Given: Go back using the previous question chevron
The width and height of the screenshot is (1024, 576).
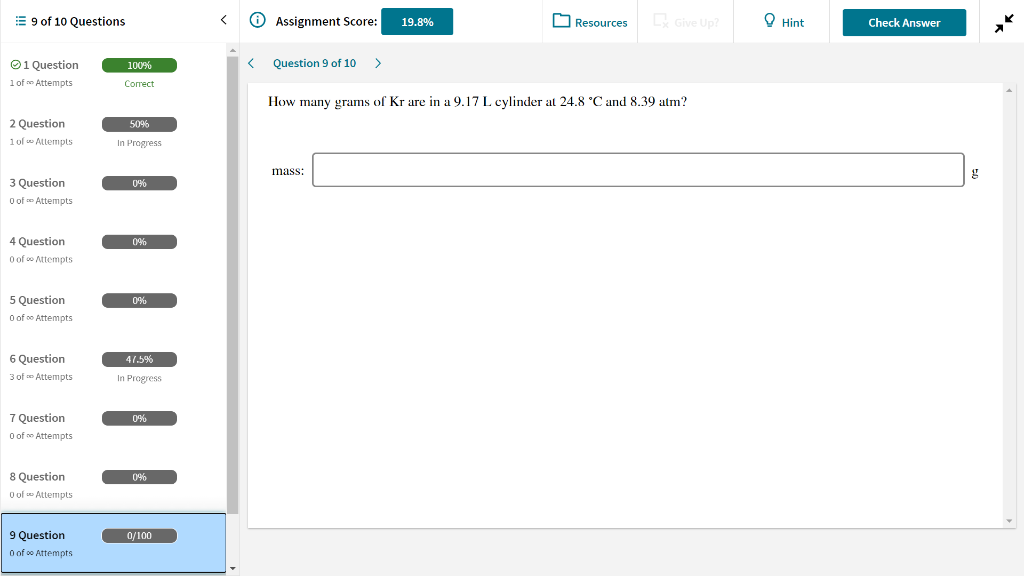Looking at the screenshot, I should [251, 62].
